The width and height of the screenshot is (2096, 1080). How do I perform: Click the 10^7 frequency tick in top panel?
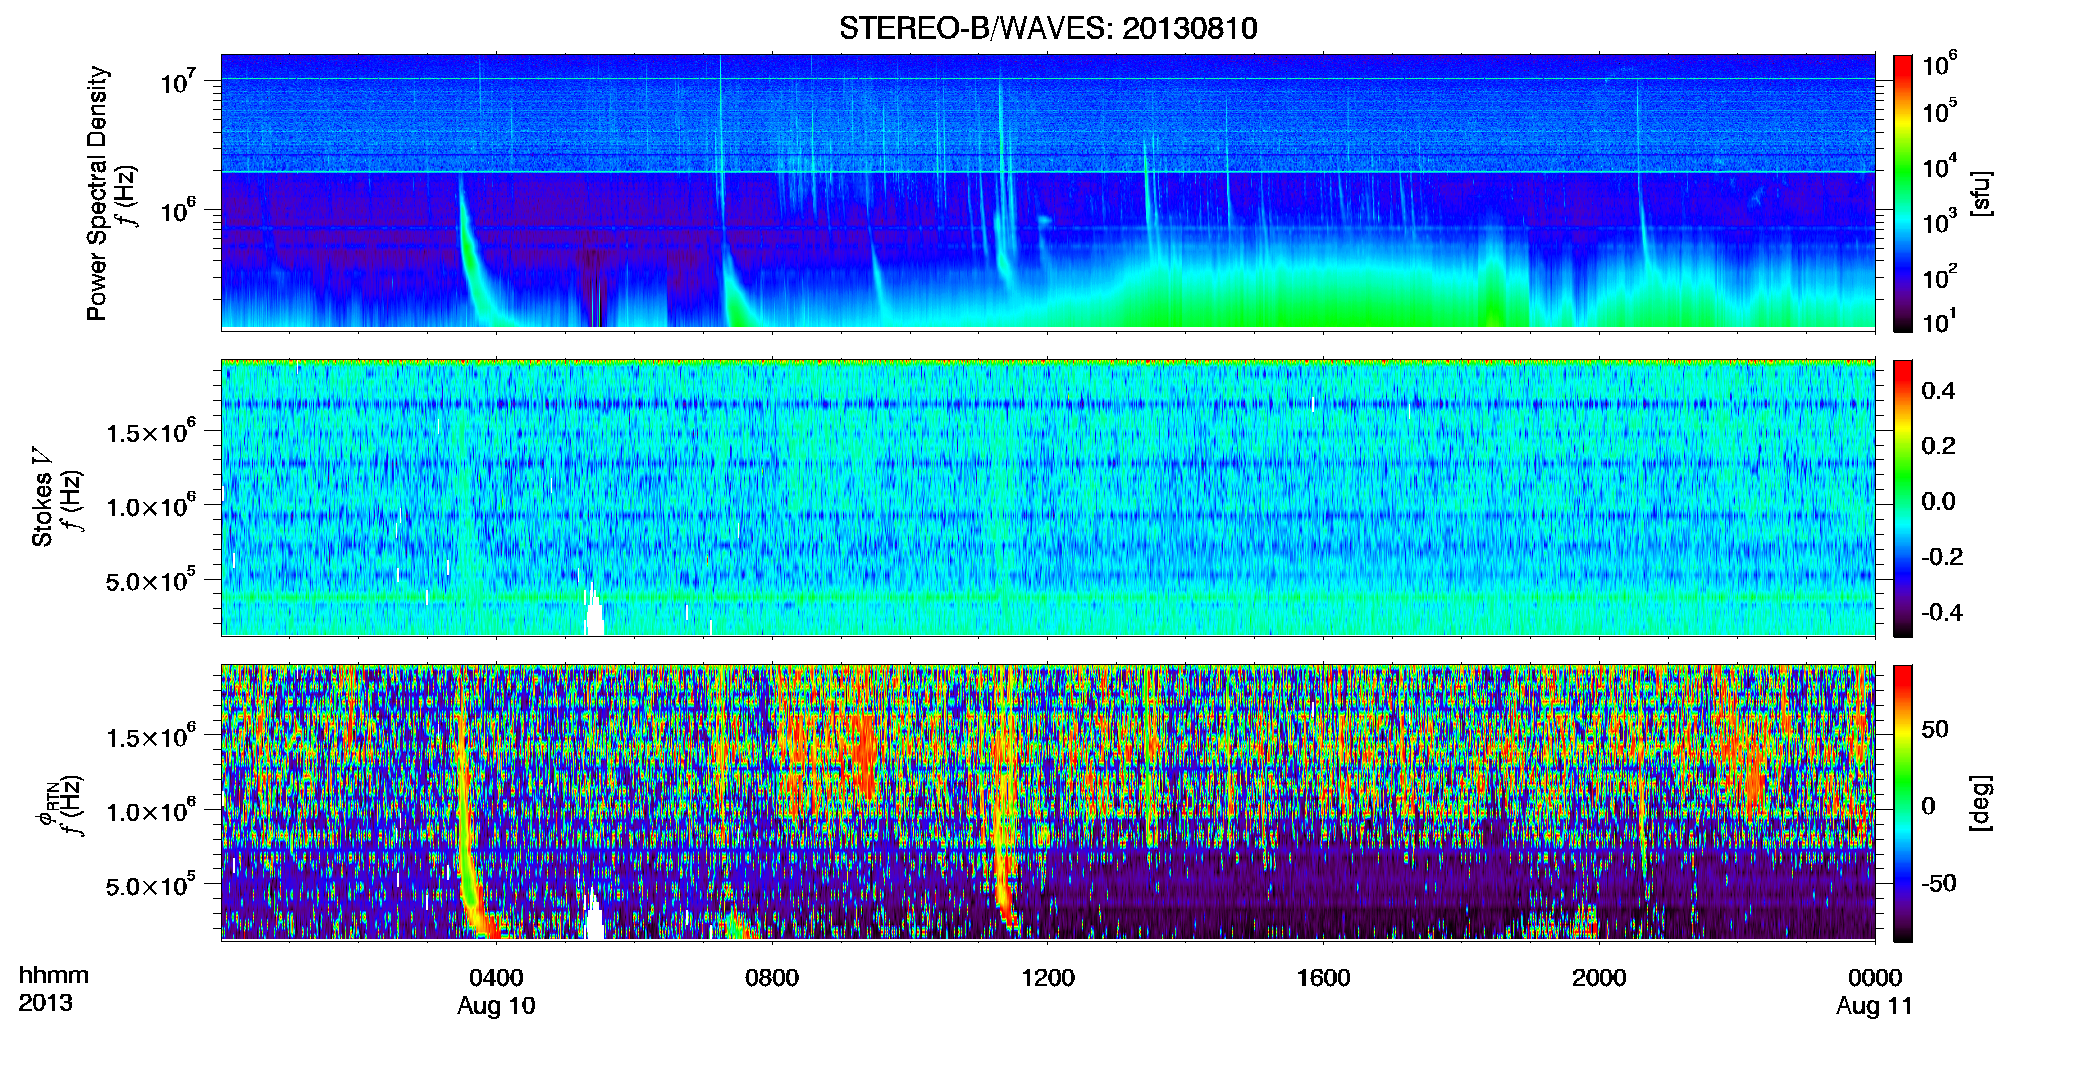pos(177,82)
